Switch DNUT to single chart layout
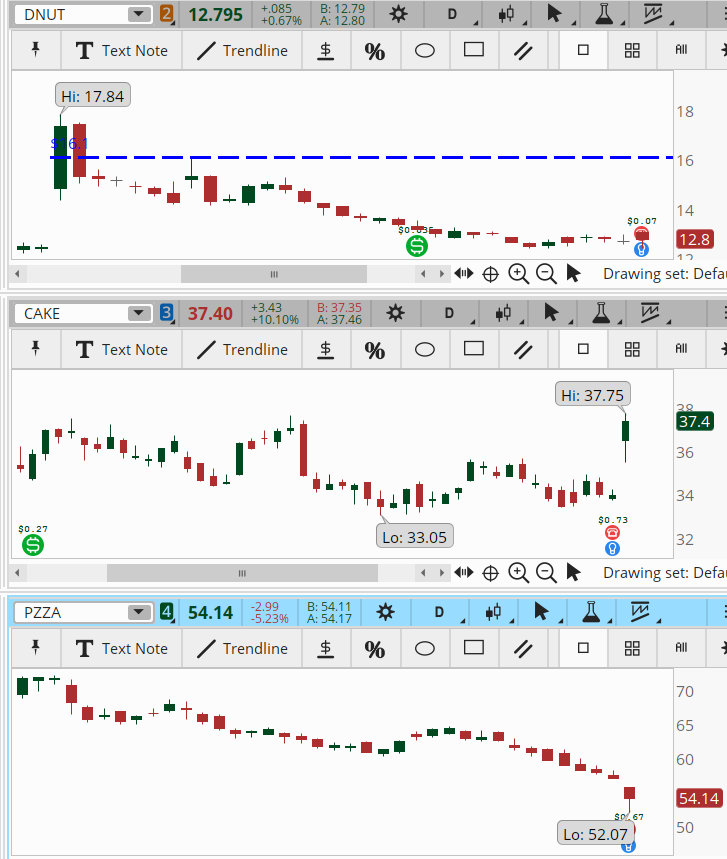 click(583, 50)
